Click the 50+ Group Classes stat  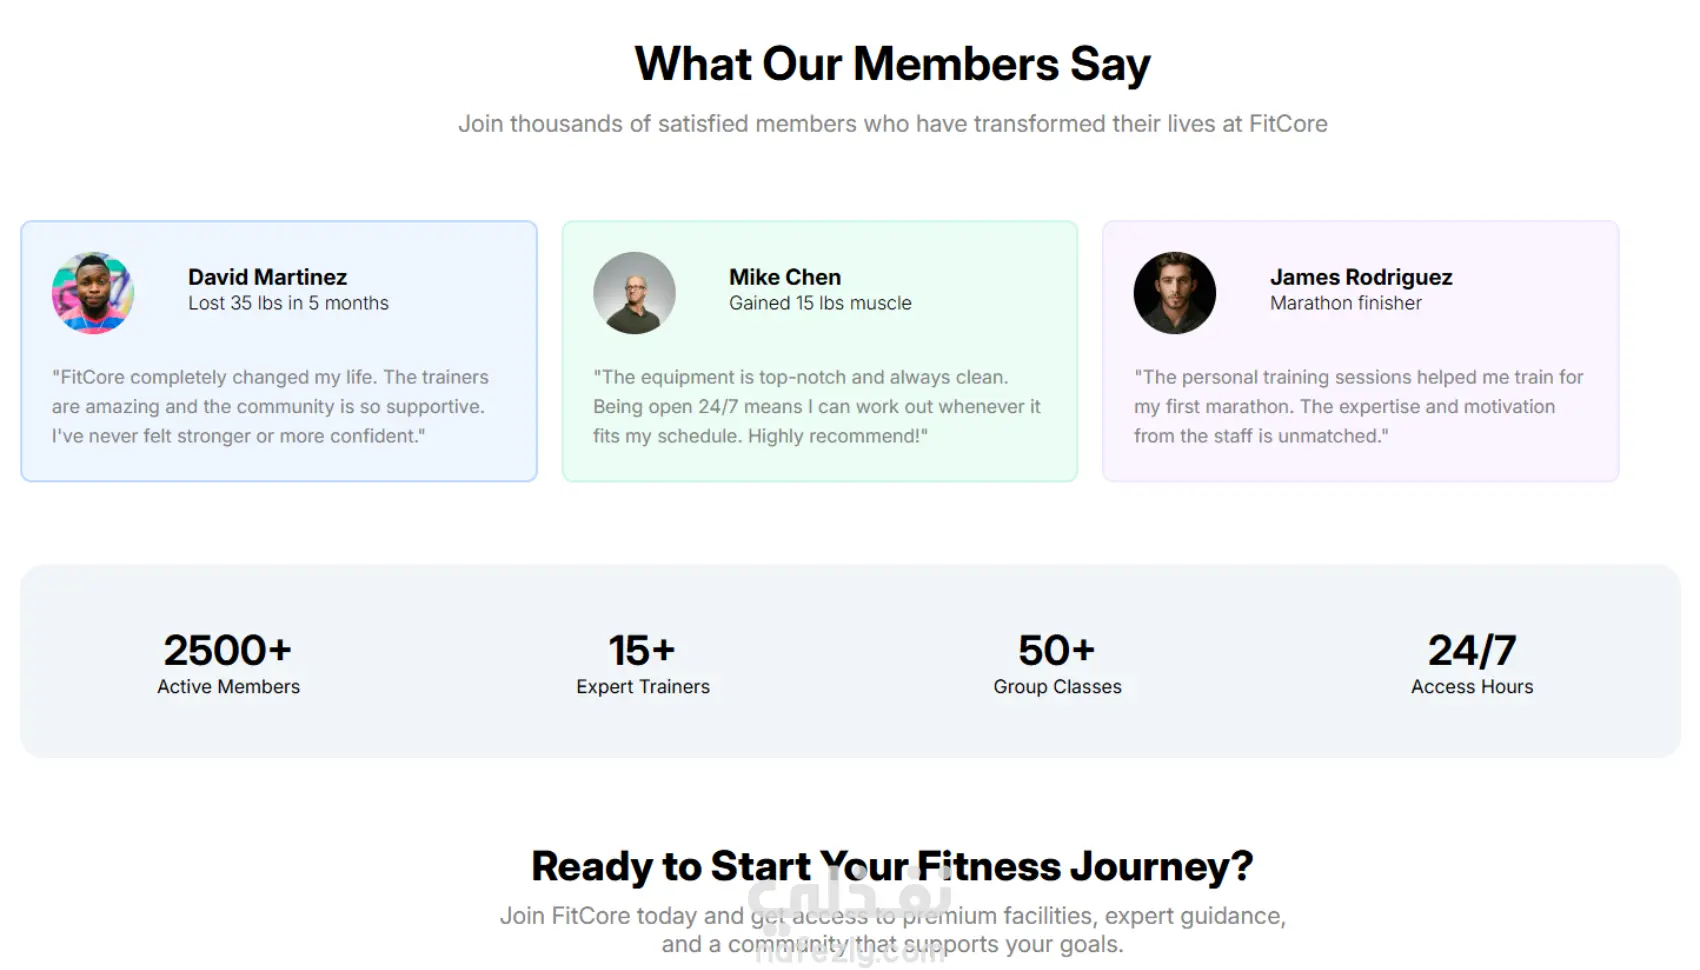pos(1057,663)
